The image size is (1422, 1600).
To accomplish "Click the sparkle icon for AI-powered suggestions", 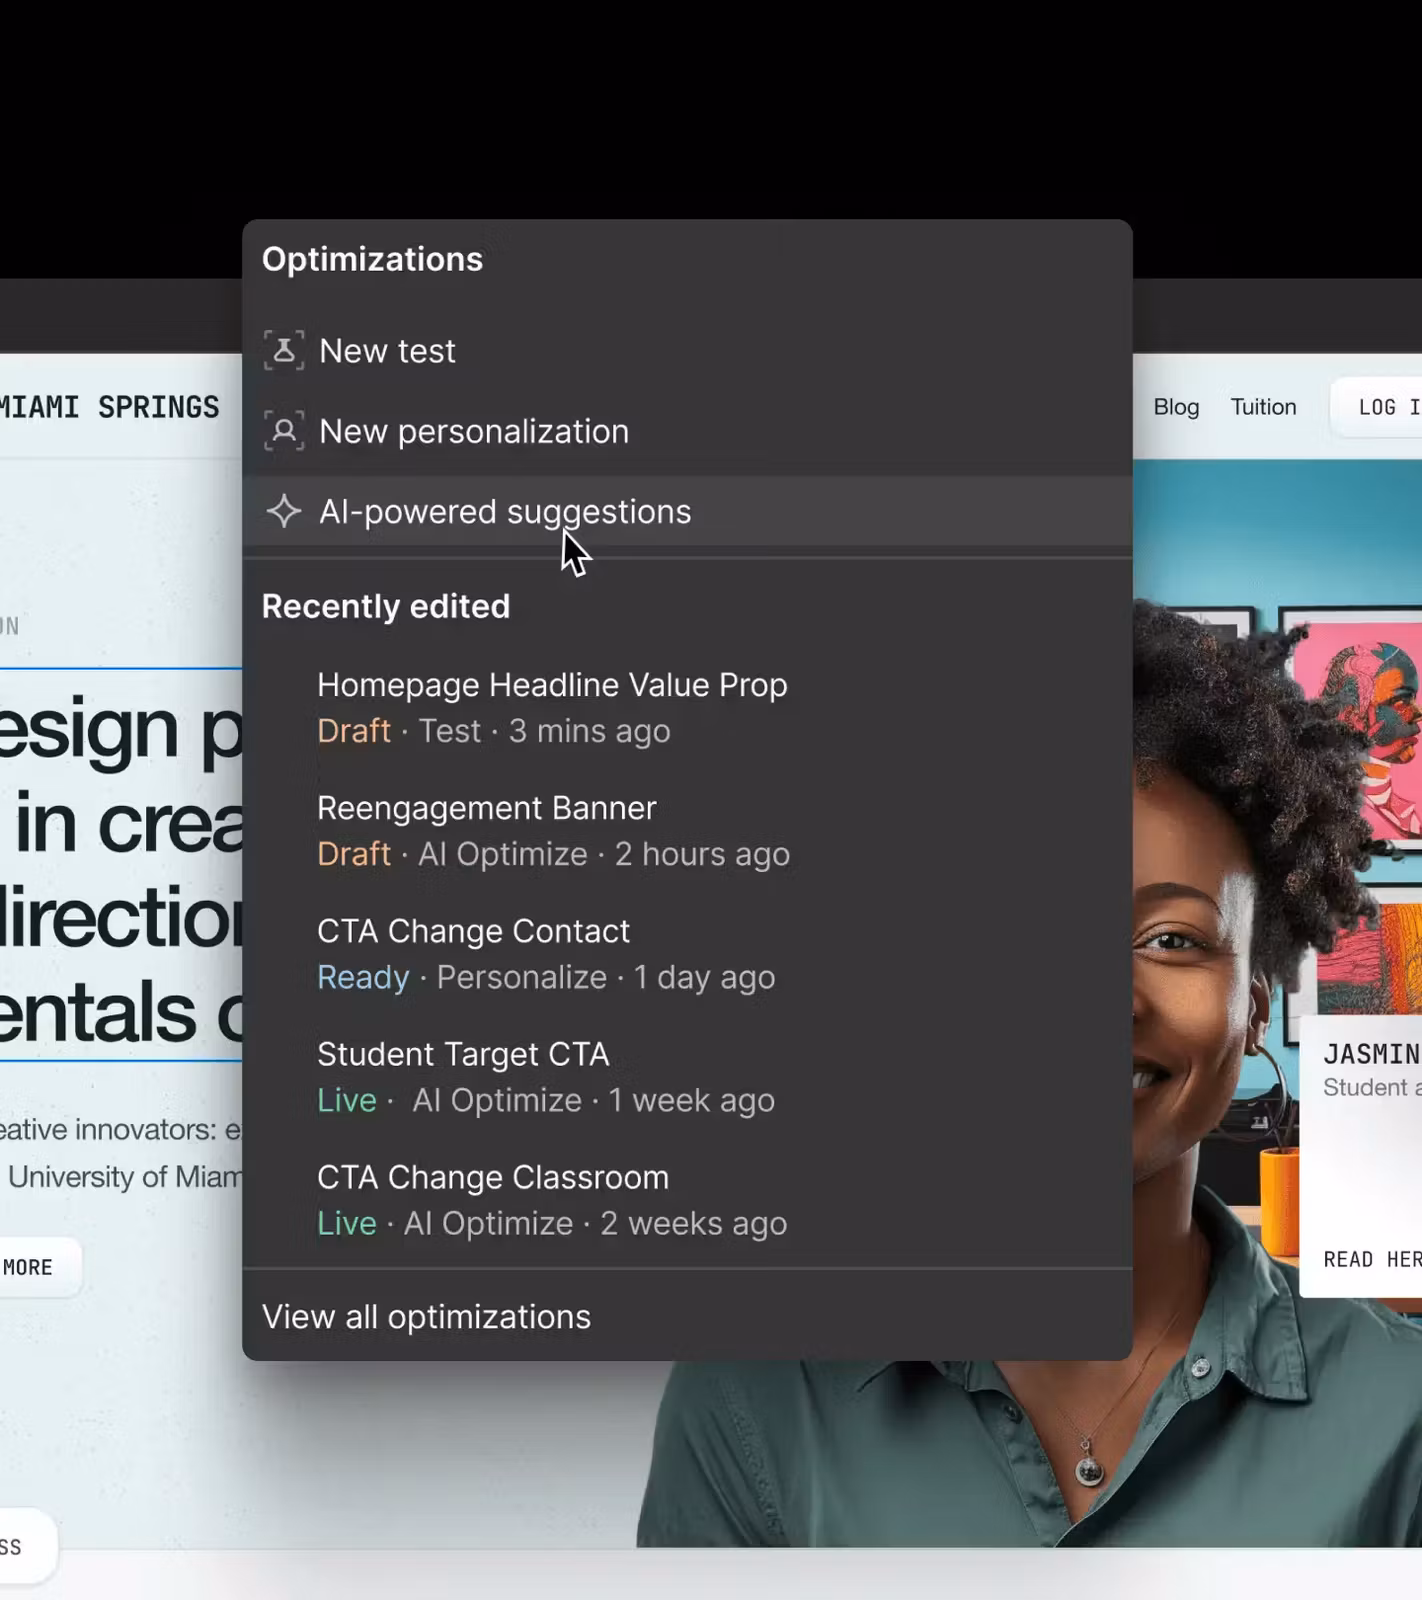I will pyautogui.click(x=284, y=511).
